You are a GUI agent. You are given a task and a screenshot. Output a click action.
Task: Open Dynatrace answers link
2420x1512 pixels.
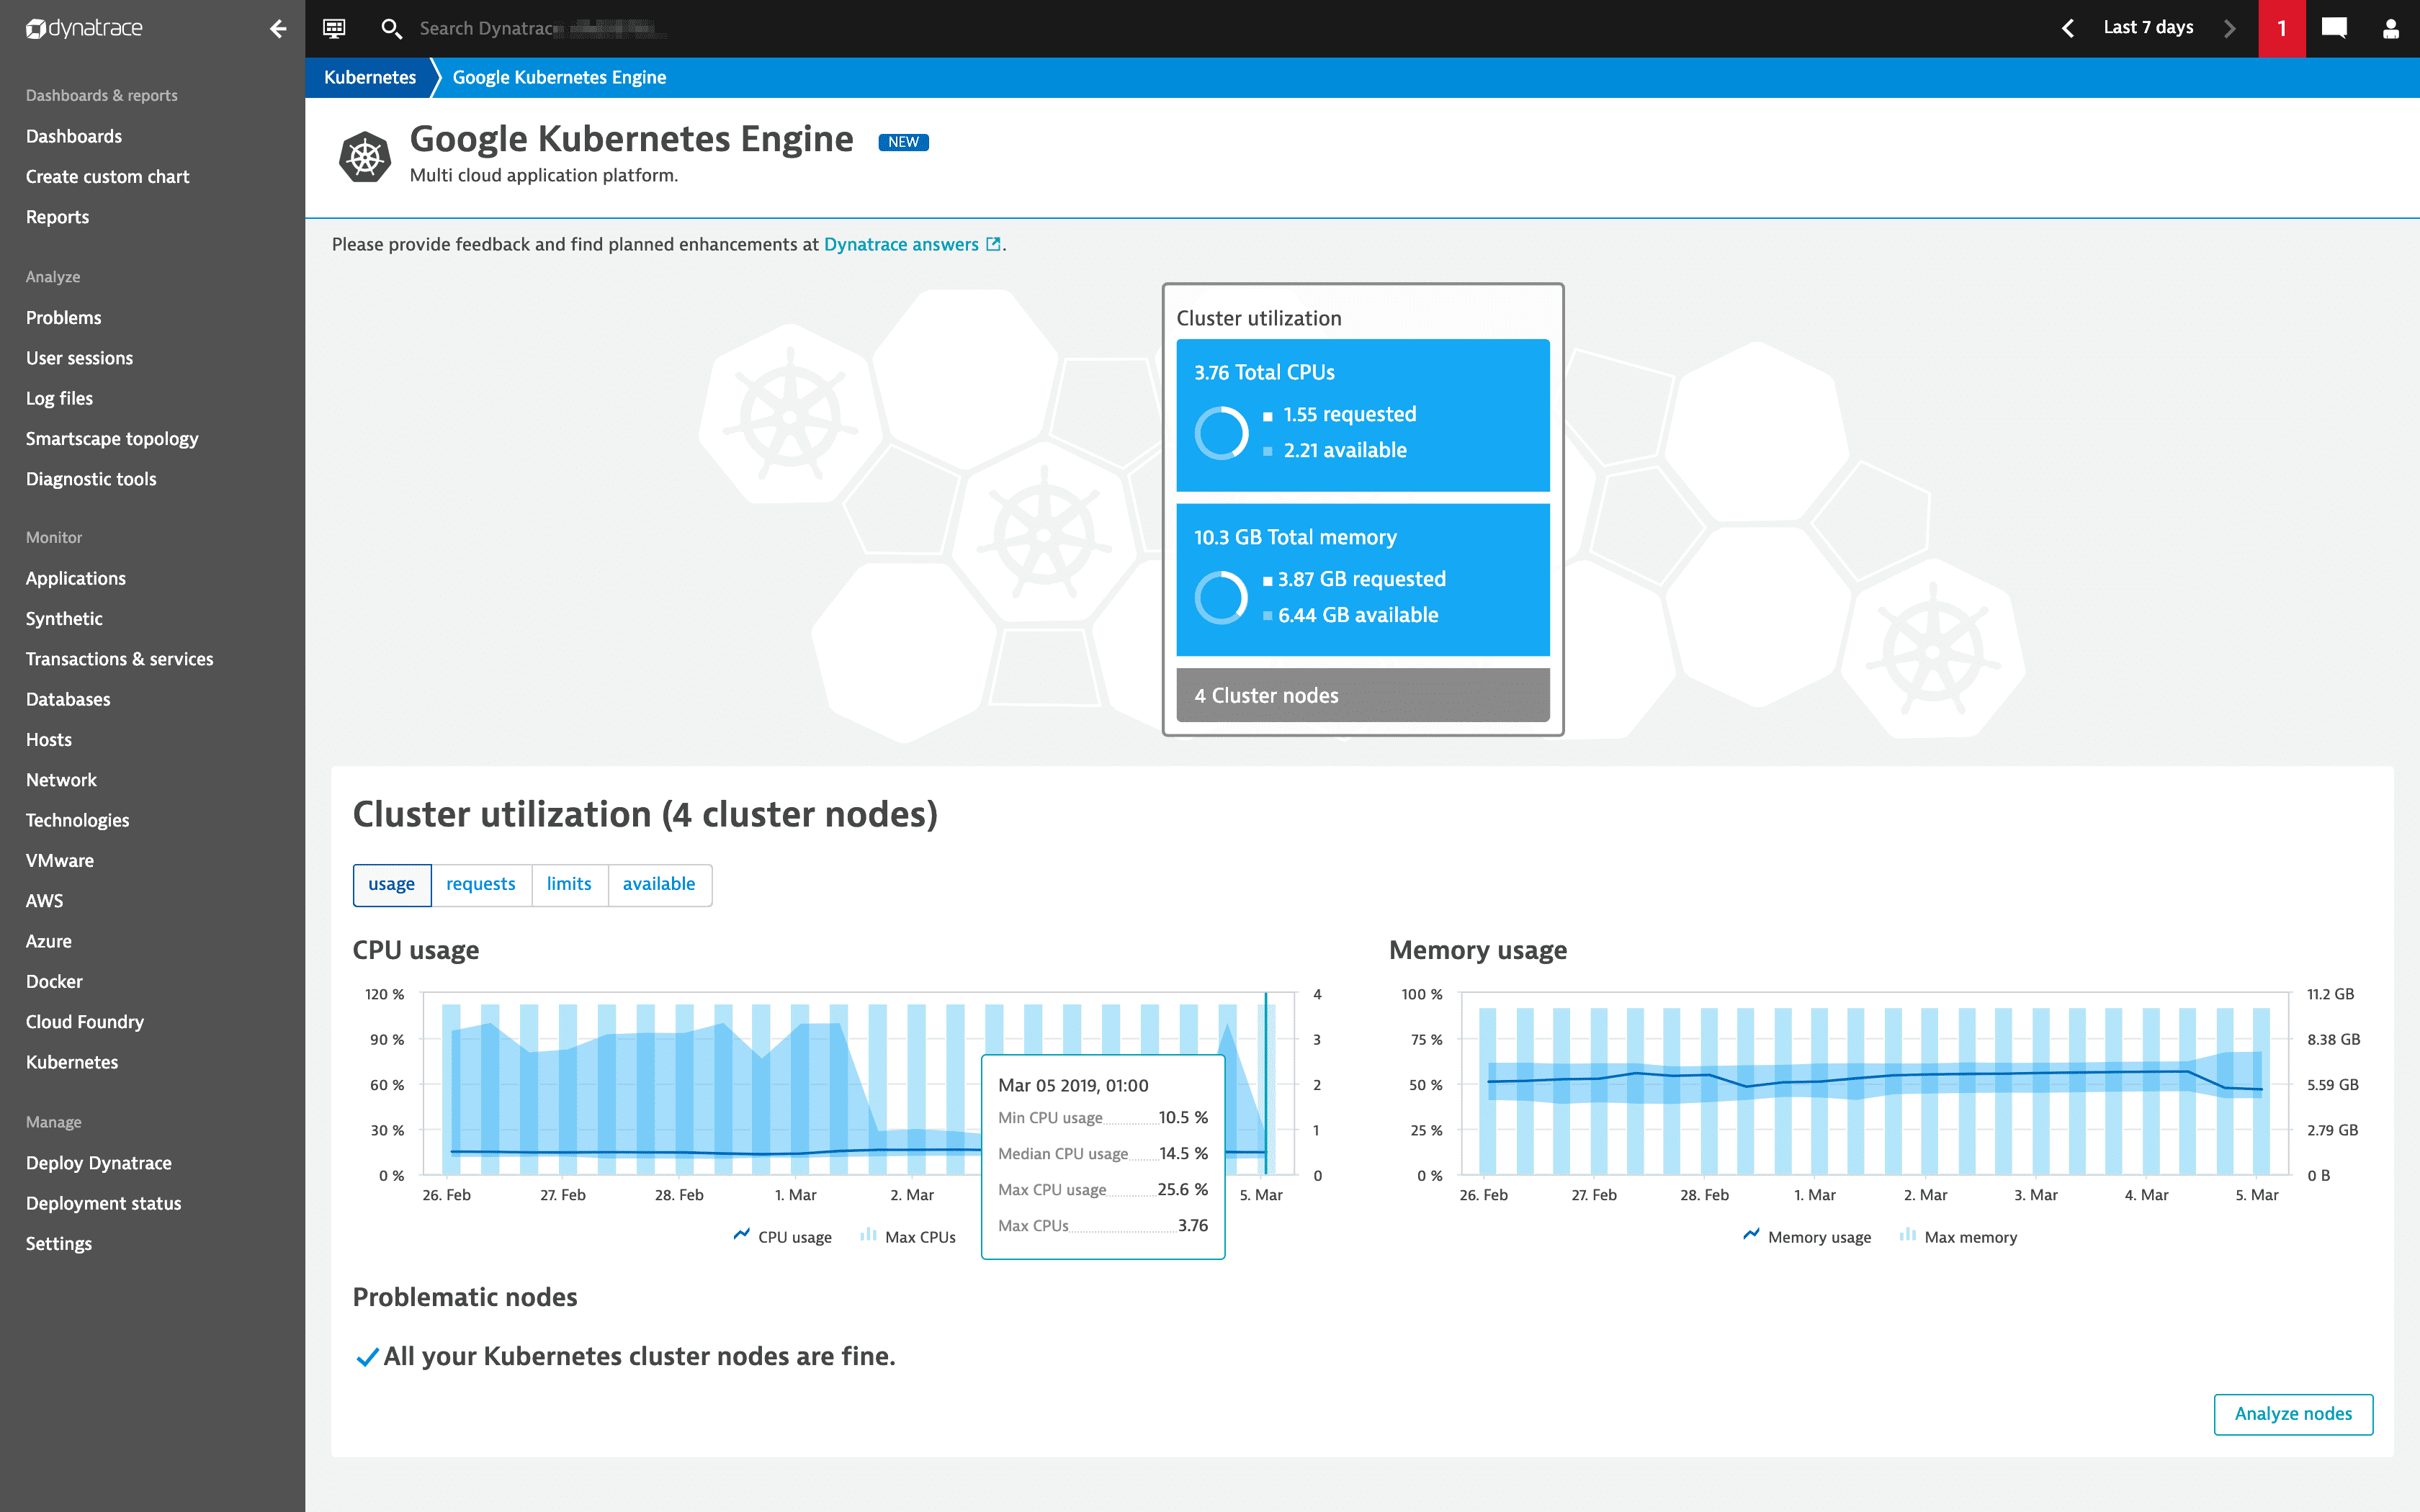click(901, 244)
